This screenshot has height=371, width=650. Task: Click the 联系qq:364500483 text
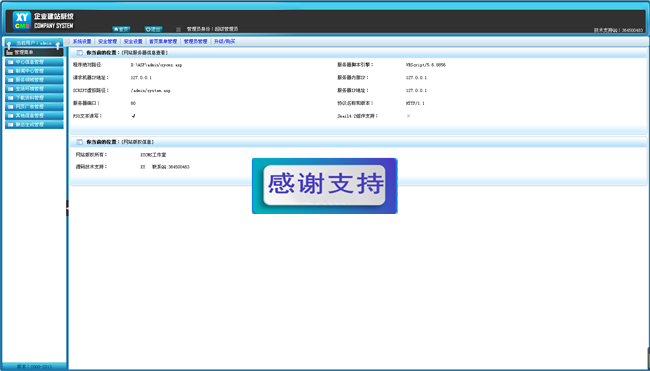[171, 167]
